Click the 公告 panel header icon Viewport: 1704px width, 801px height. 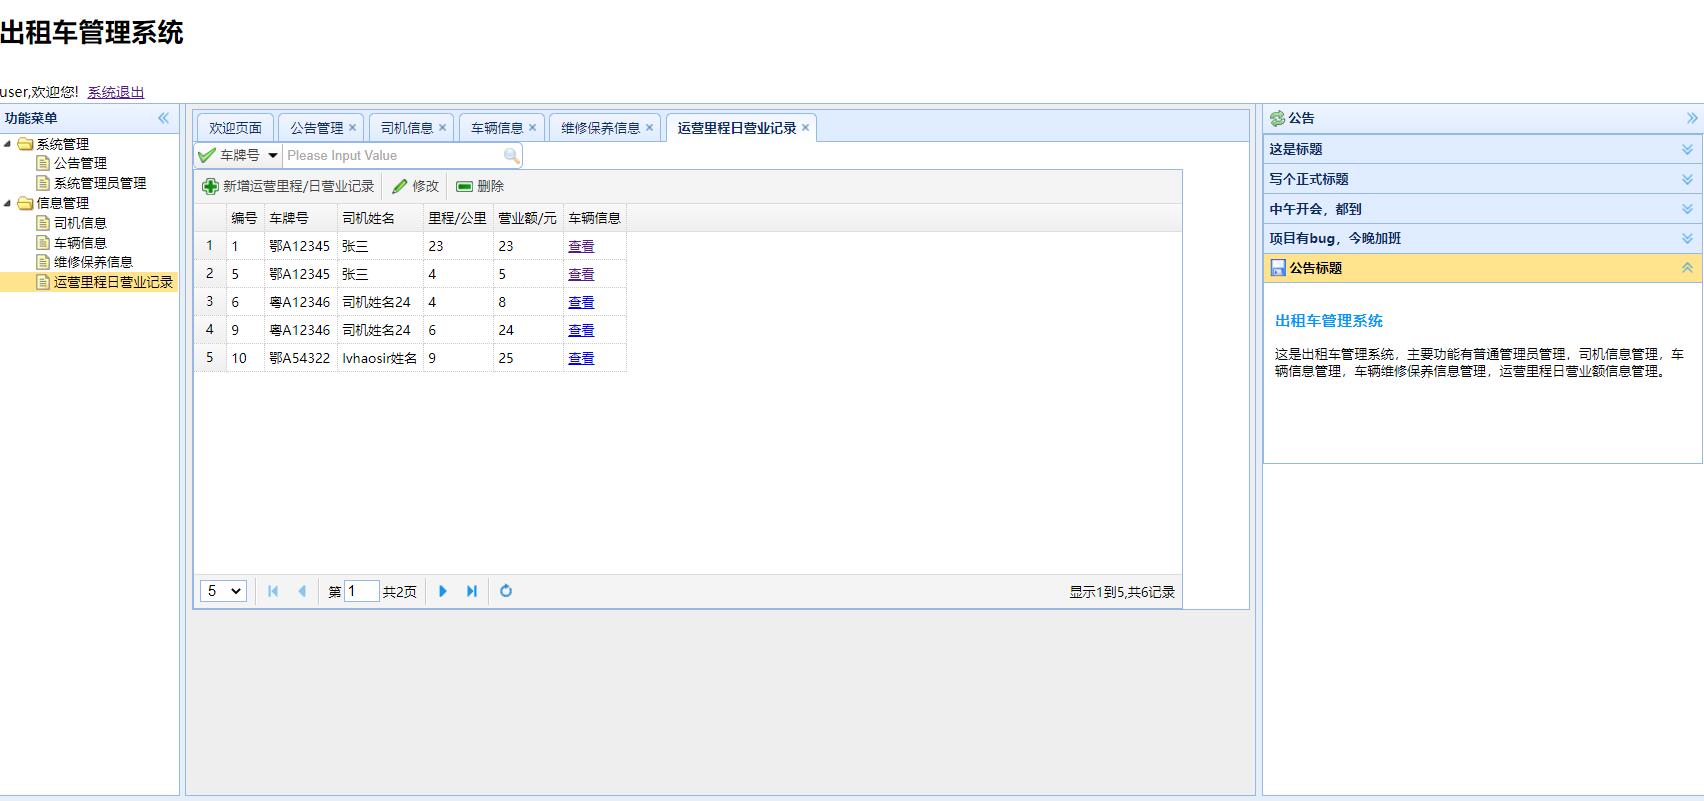point(1277,118)
